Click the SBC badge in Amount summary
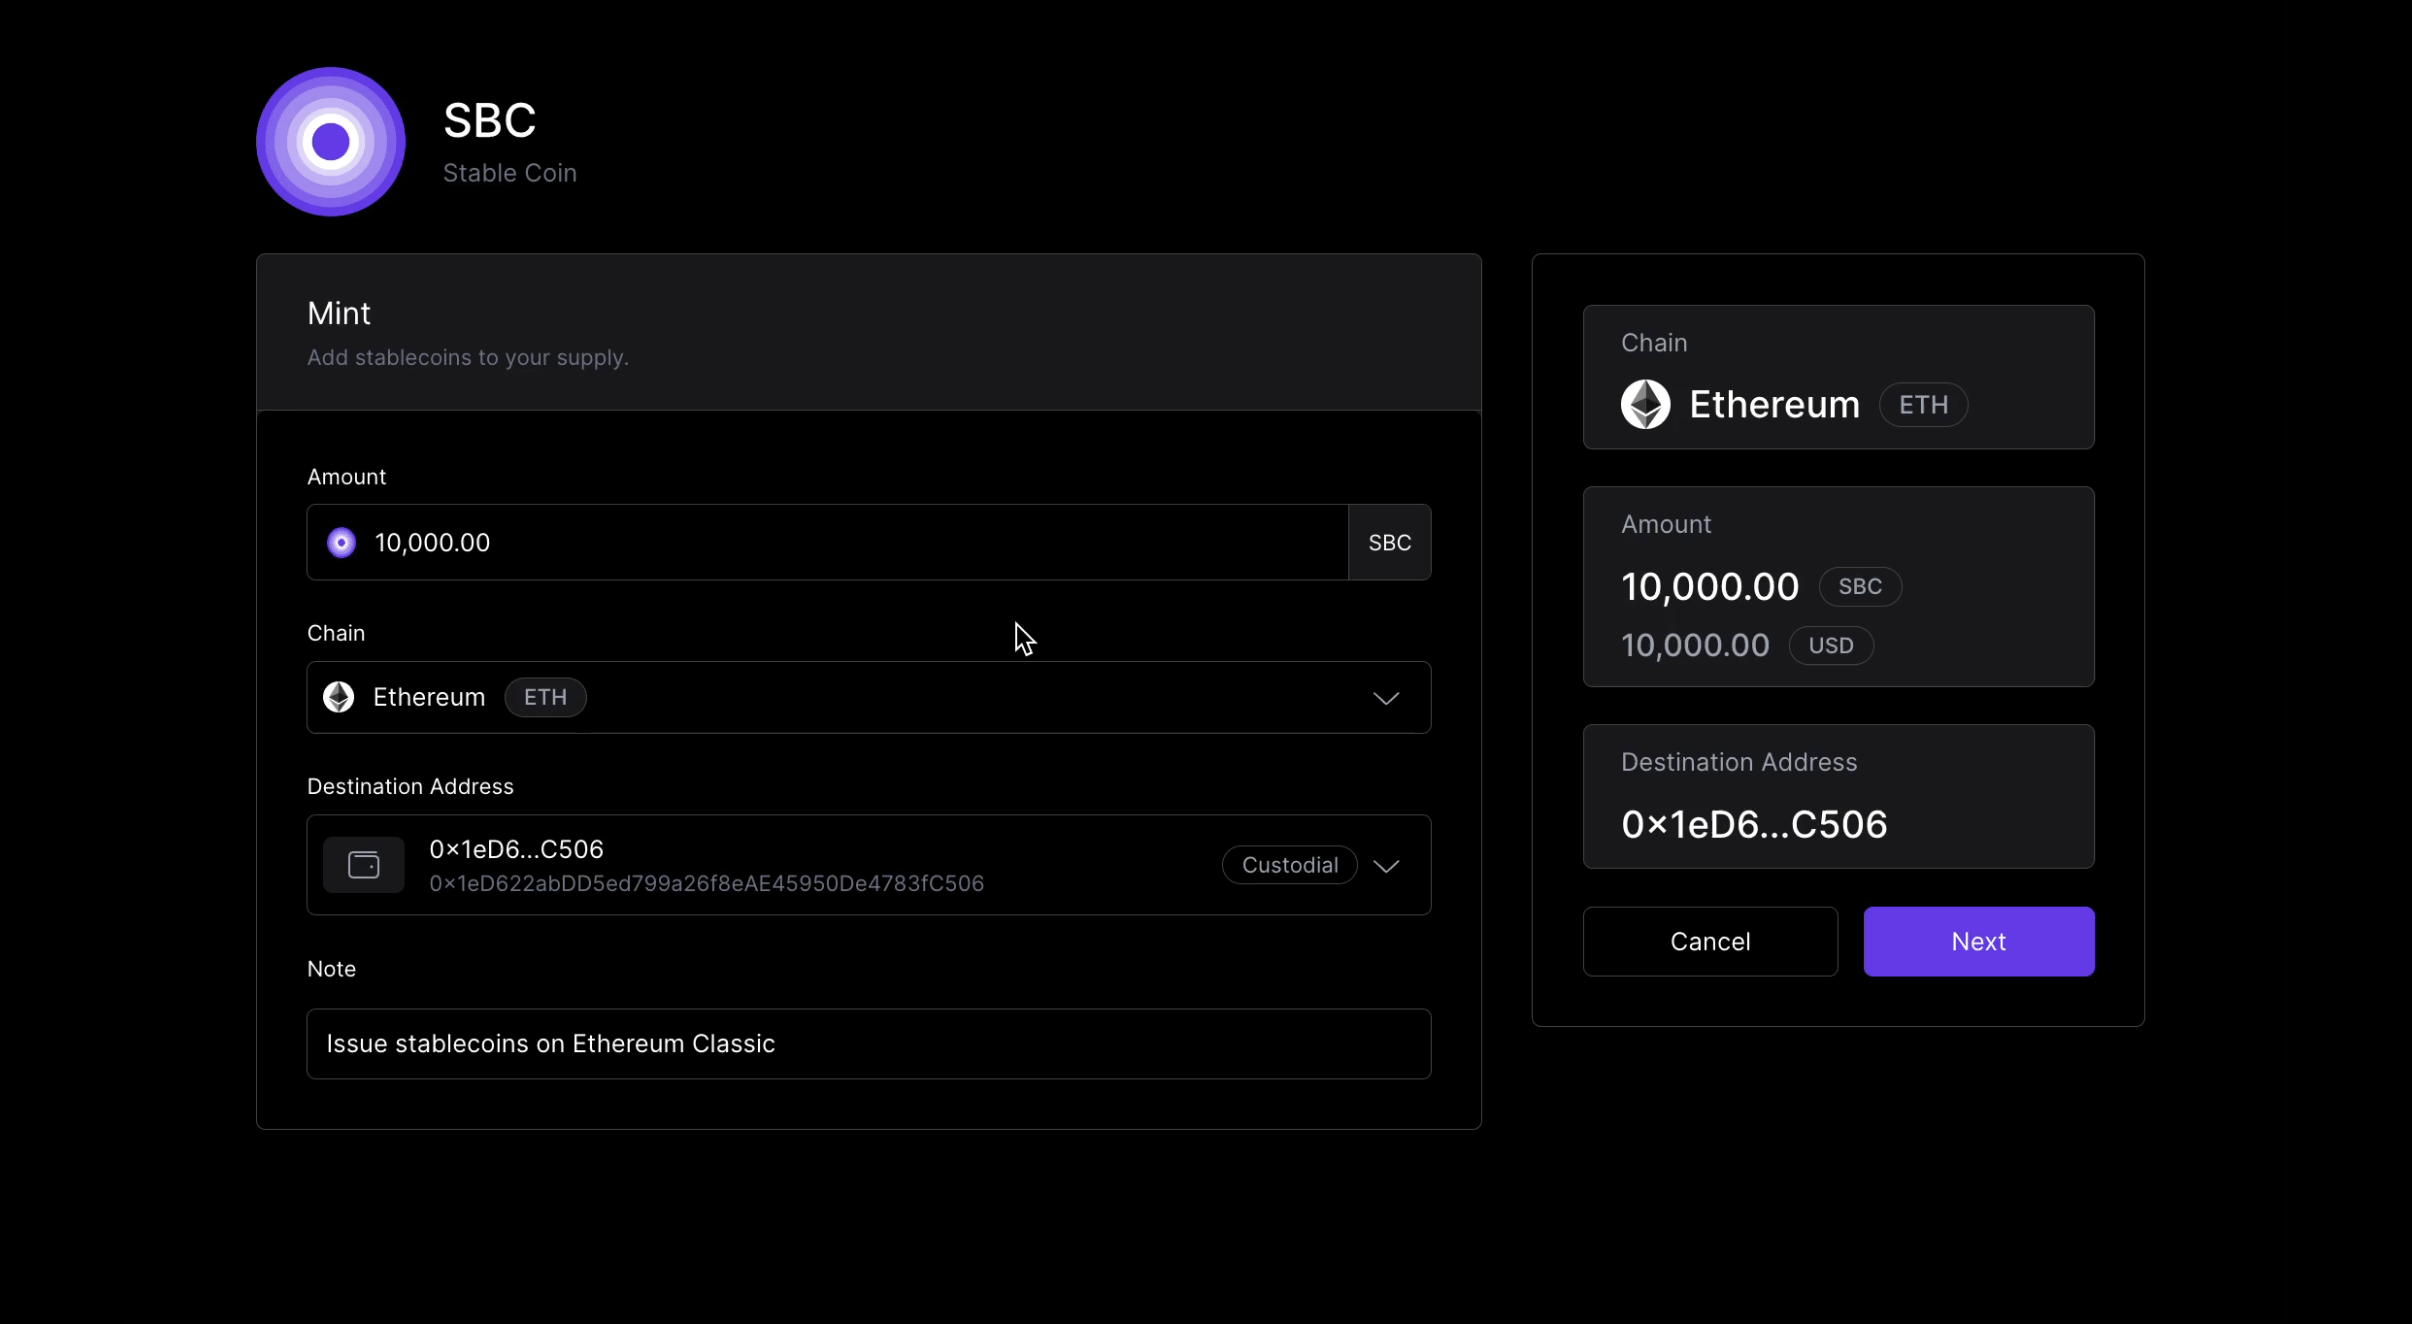Viewport: 2412px width, 1324px height. pos(1859,587)
